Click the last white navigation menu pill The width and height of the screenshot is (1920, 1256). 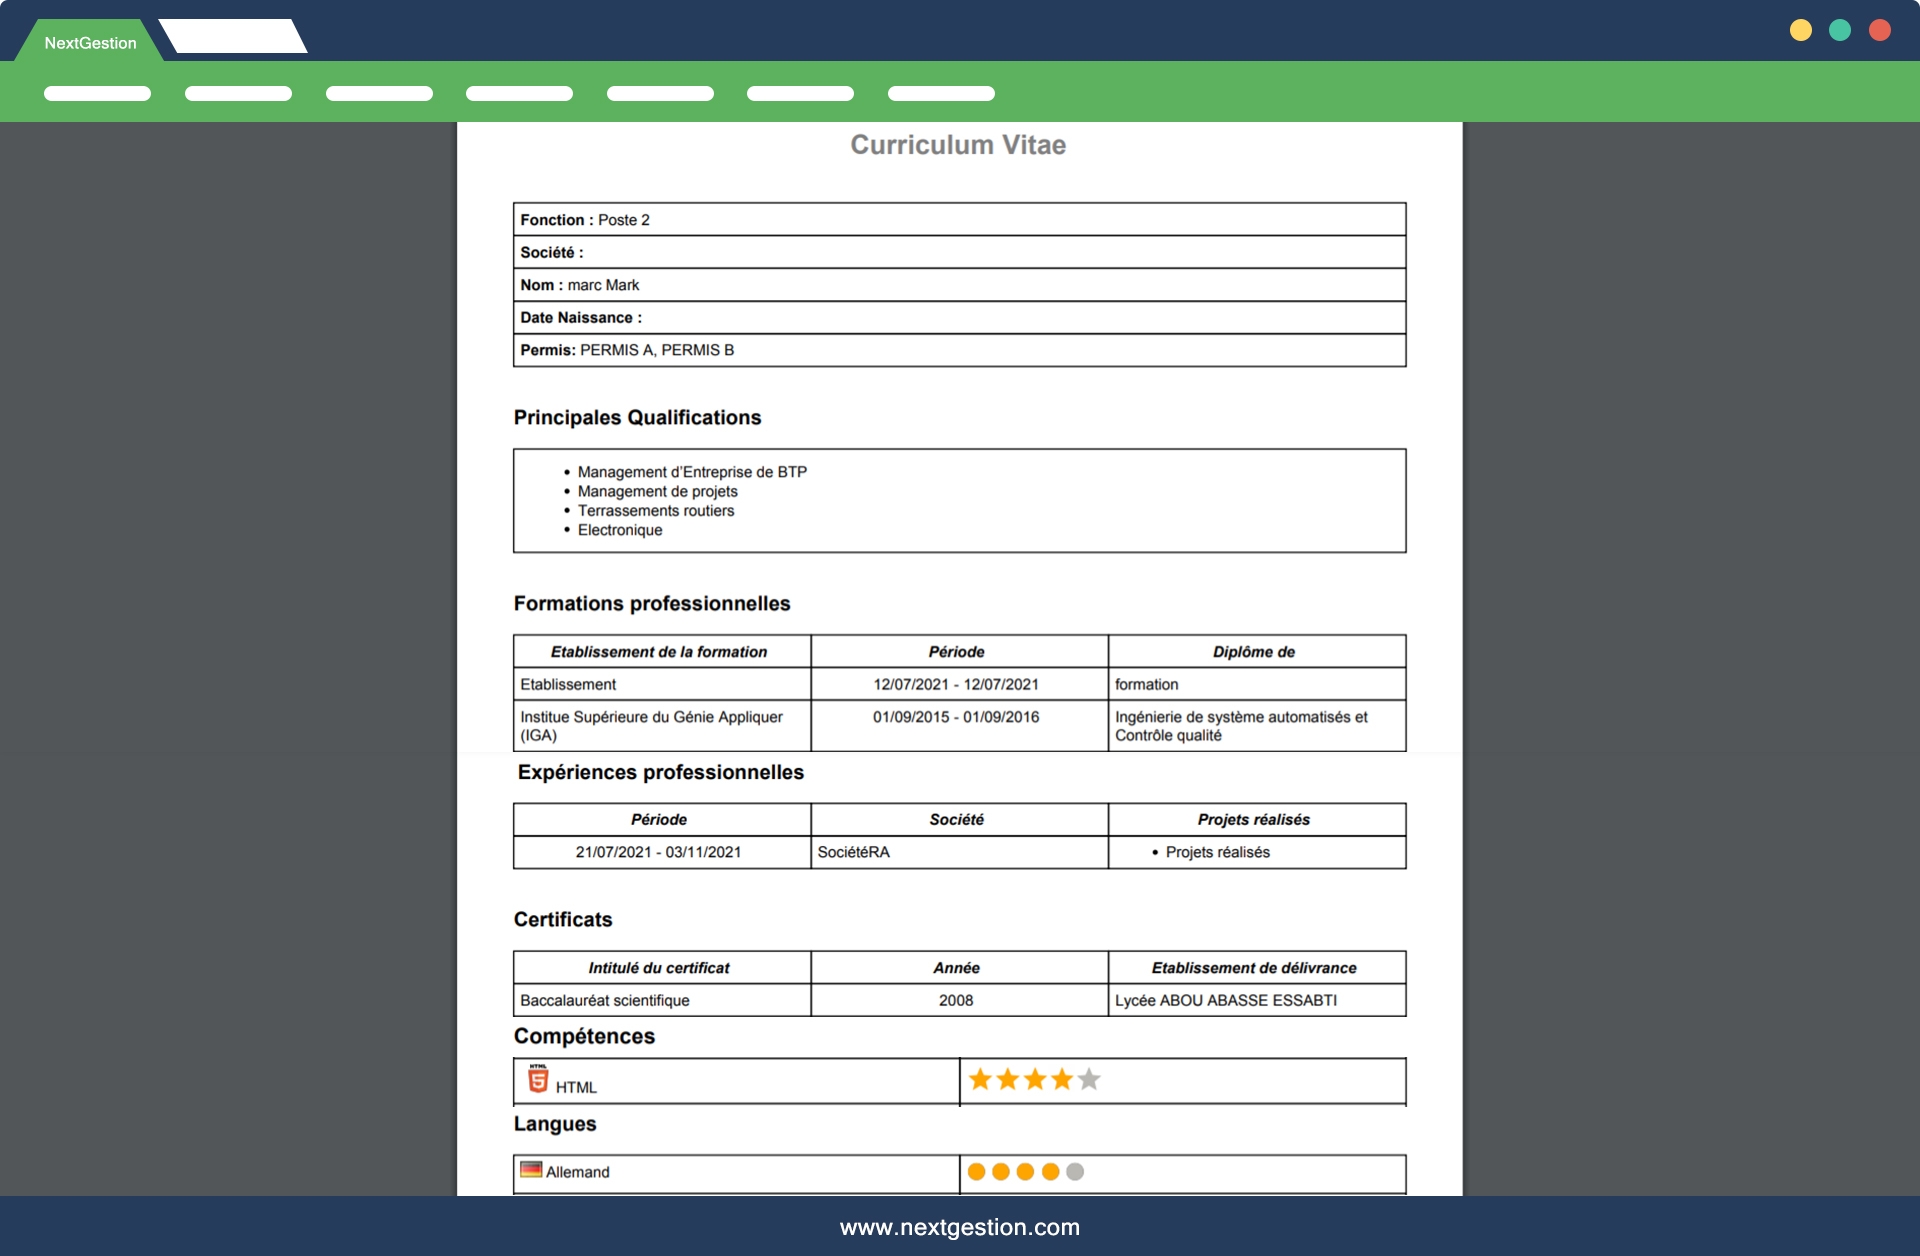(941, 94)
